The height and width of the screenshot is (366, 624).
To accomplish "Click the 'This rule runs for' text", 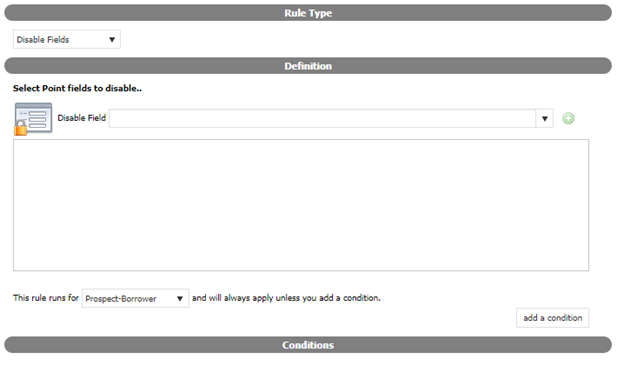I will click(x=46, y=298).
